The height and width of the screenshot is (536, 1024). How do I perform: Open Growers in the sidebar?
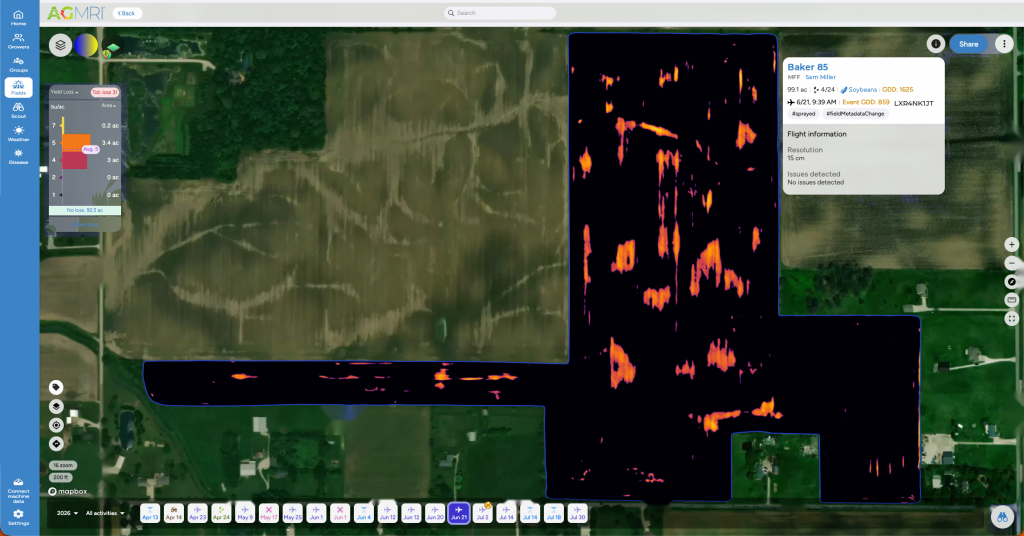[18, 41]
